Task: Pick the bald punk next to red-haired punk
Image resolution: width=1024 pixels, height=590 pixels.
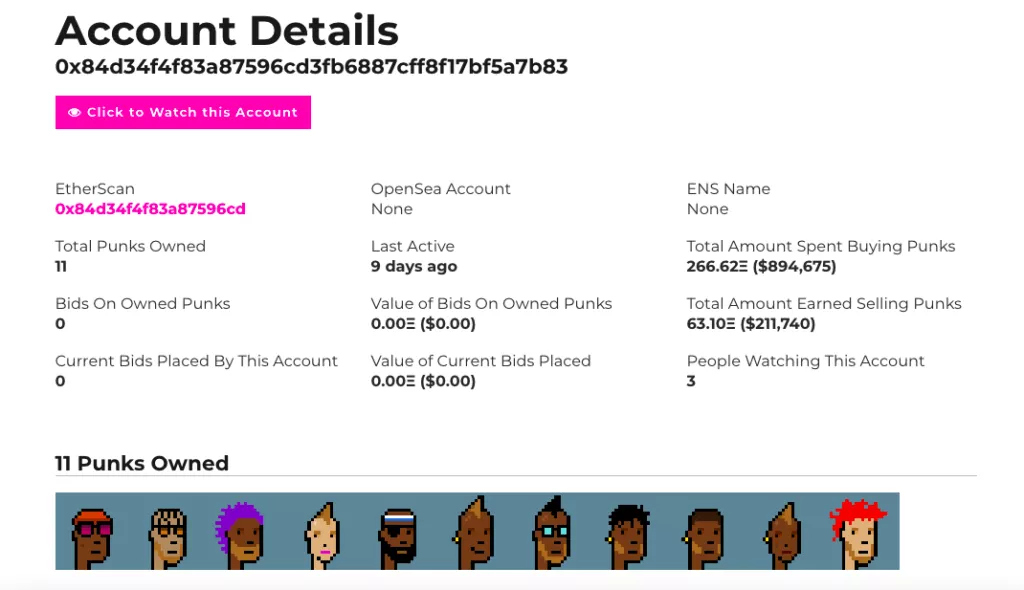Action: (781, 535)
